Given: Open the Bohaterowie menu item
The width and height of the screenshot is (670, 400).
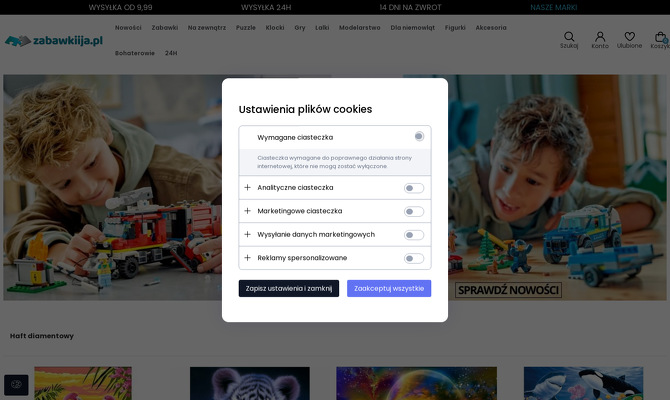Looking at the screenshot, I should tap(135, 53).
